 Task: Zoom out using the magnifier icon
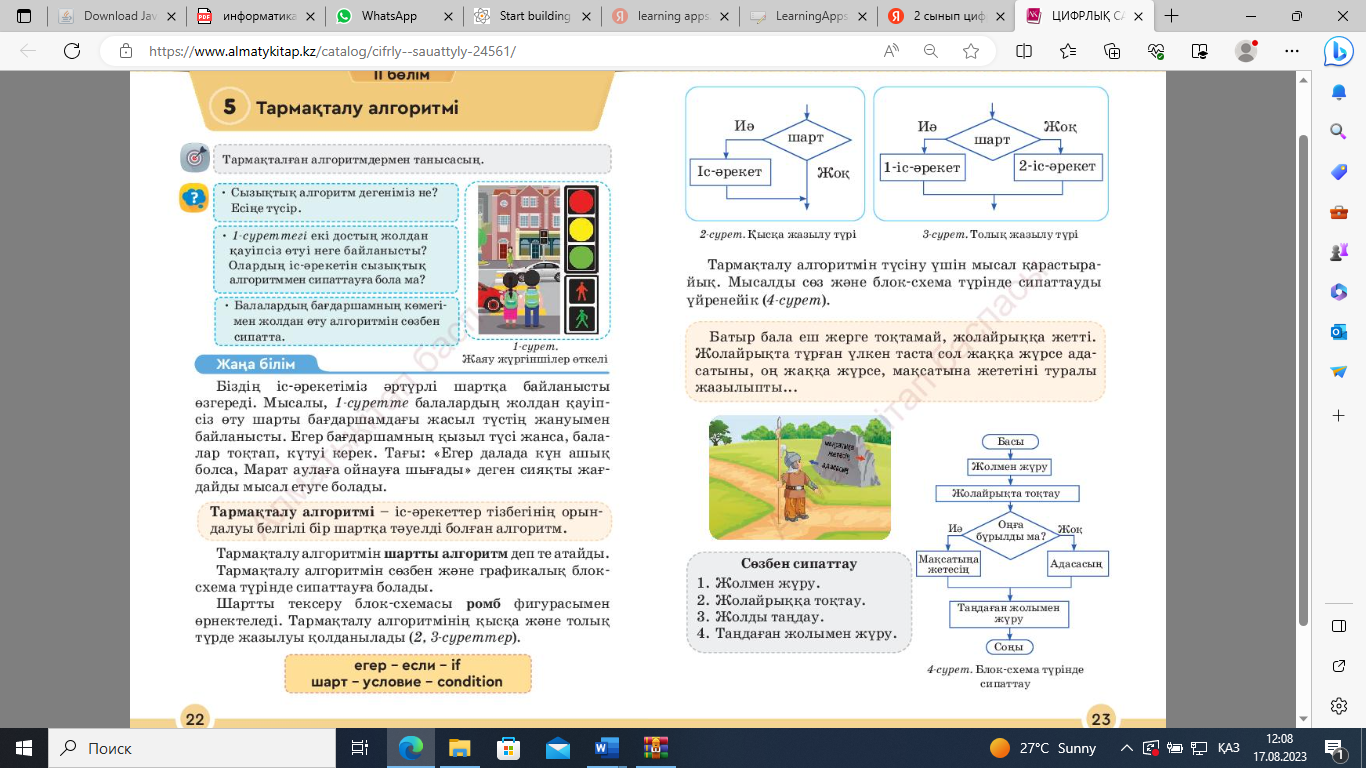931,51
